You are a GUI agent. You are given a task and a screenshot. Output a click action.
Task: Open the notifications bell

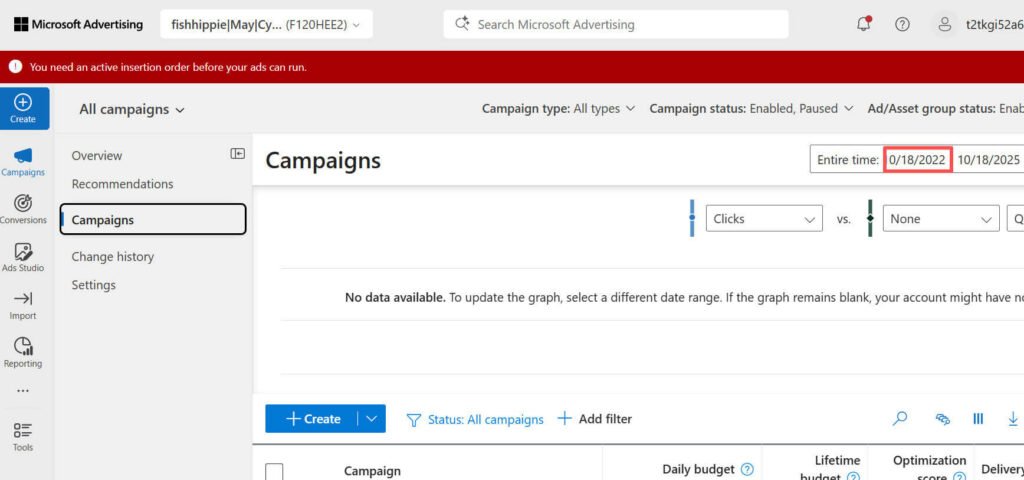(x=863, y=24)
